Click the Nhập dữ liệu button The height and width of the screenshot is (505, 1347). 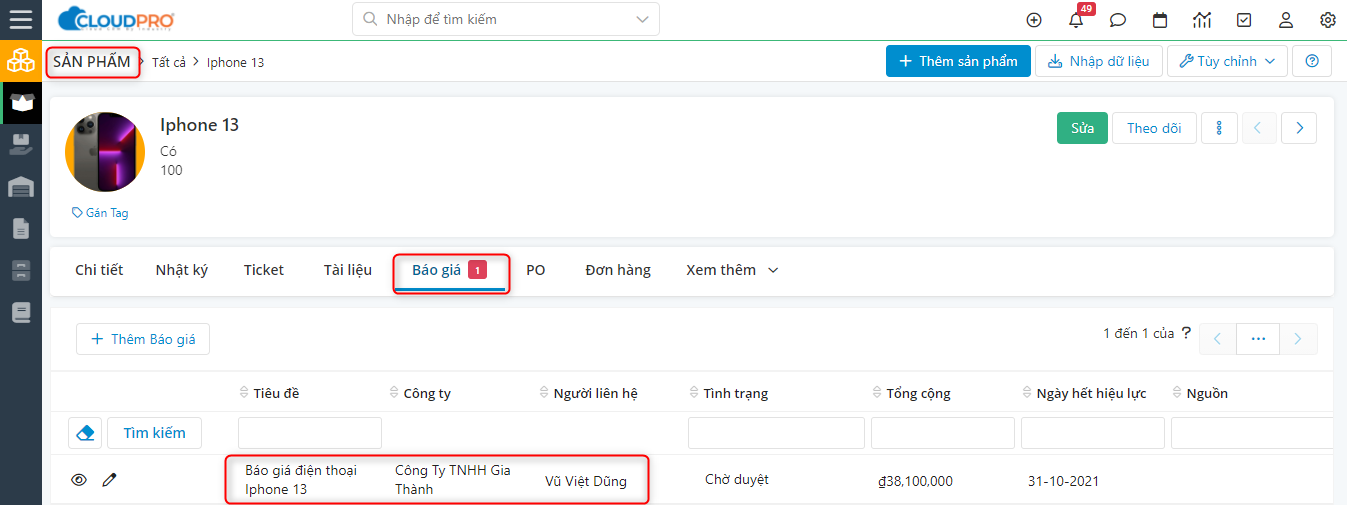click(1098, 61)
